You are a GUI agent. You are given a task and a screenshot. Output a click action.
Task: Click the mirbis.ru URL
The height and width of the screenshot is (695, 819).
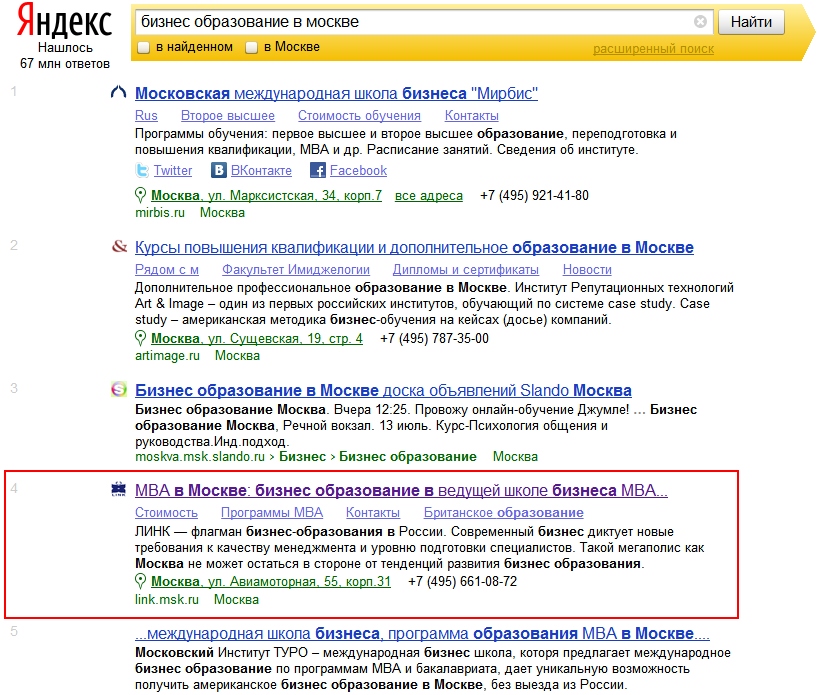pyautogui.click(x=160, y=213)
